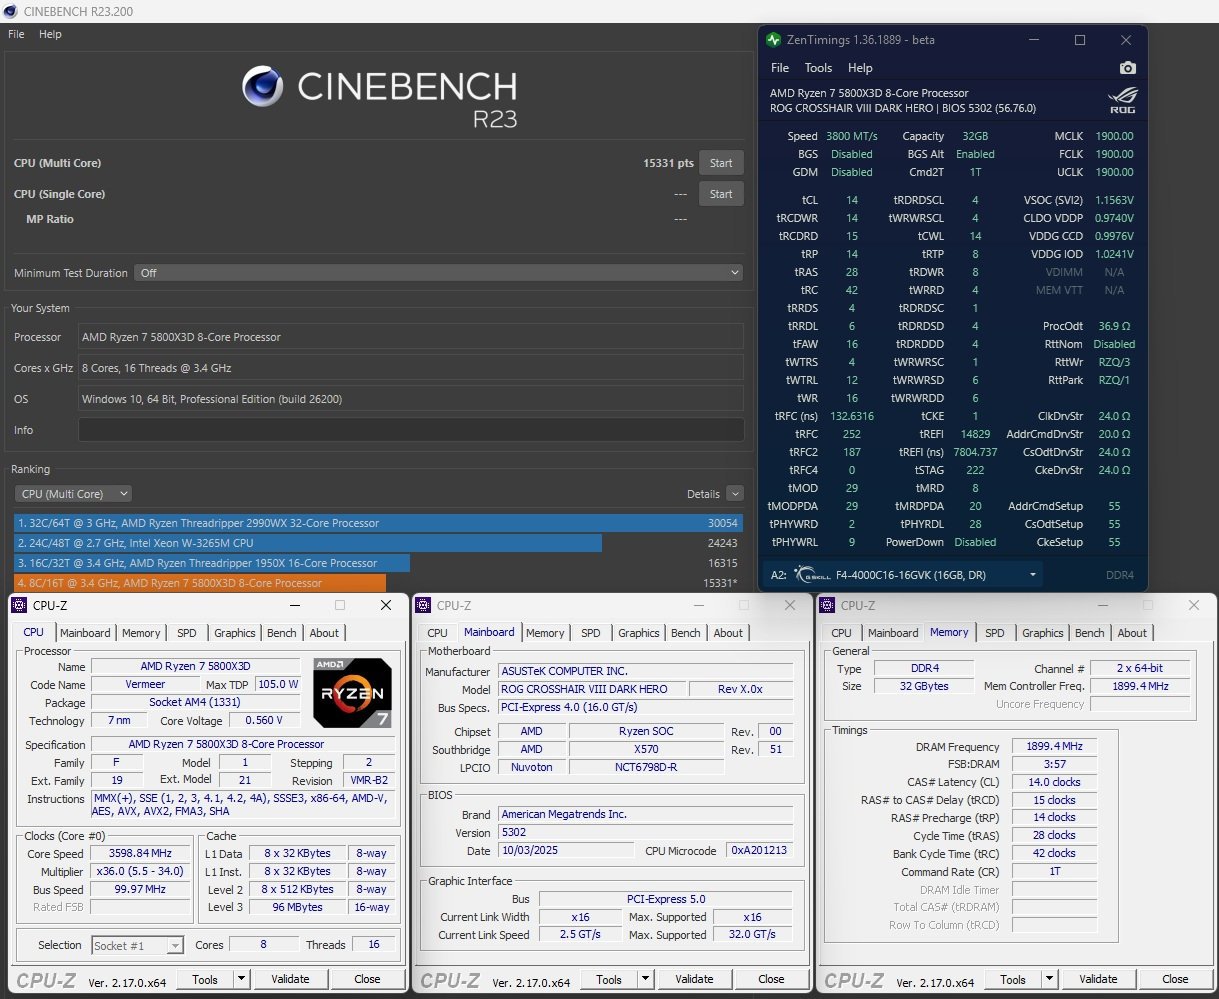Click the DRAM Frequency 1899.4 MHz field
The height and width of the screenshot is (999, 1219).
click(x=1054, y=746)
